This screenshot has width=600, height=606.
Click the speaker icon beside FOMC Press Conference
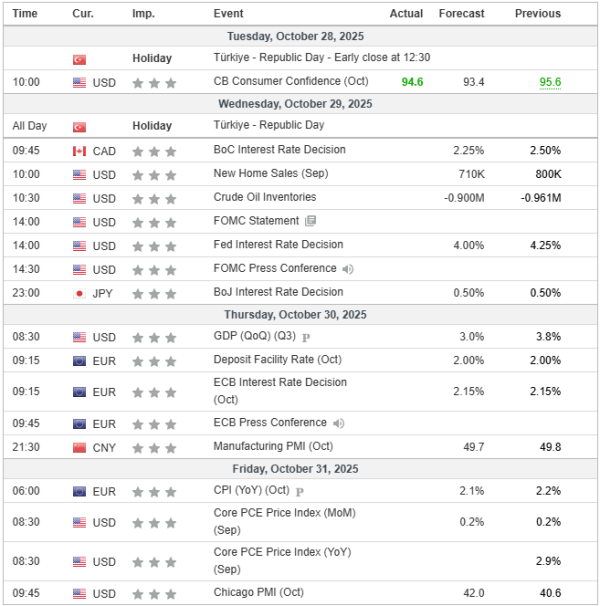(347, 269)
